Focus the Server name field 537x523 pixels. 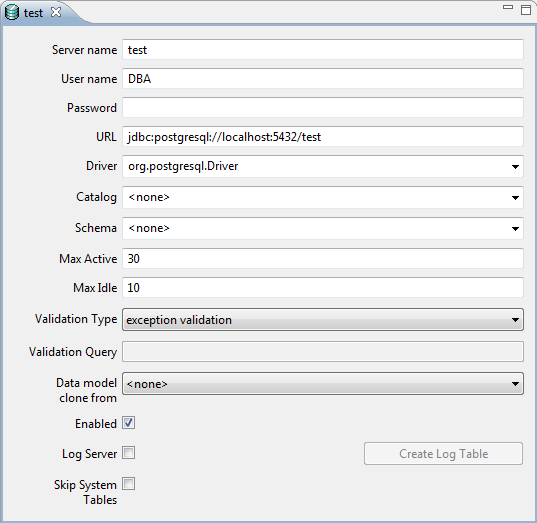[x=323, y=50]
